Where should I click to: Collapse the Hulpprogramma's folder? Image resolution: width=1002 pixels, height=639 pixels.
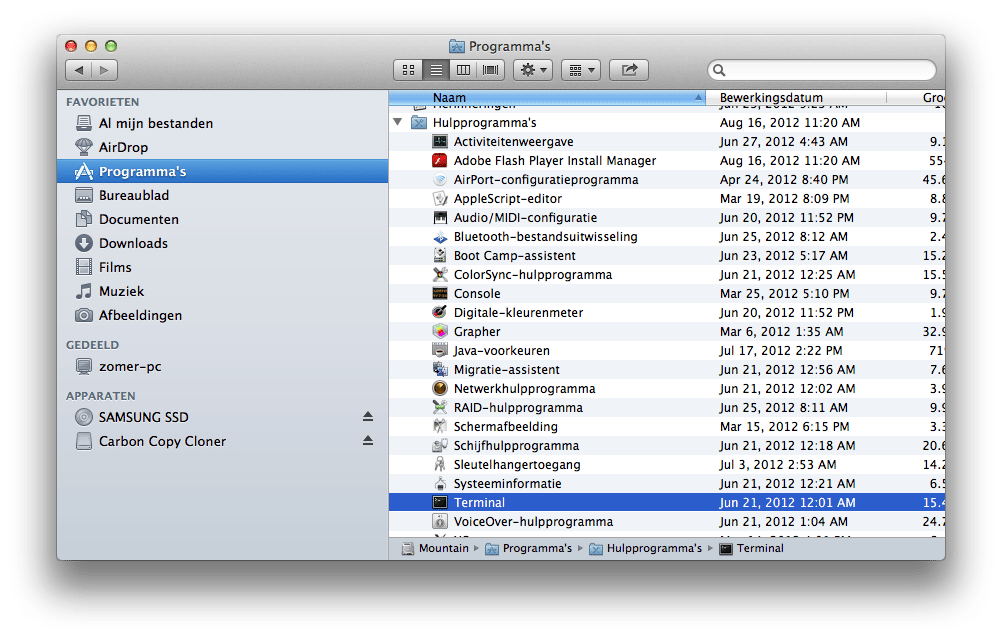pyautogui.click(x=398, y=123)
